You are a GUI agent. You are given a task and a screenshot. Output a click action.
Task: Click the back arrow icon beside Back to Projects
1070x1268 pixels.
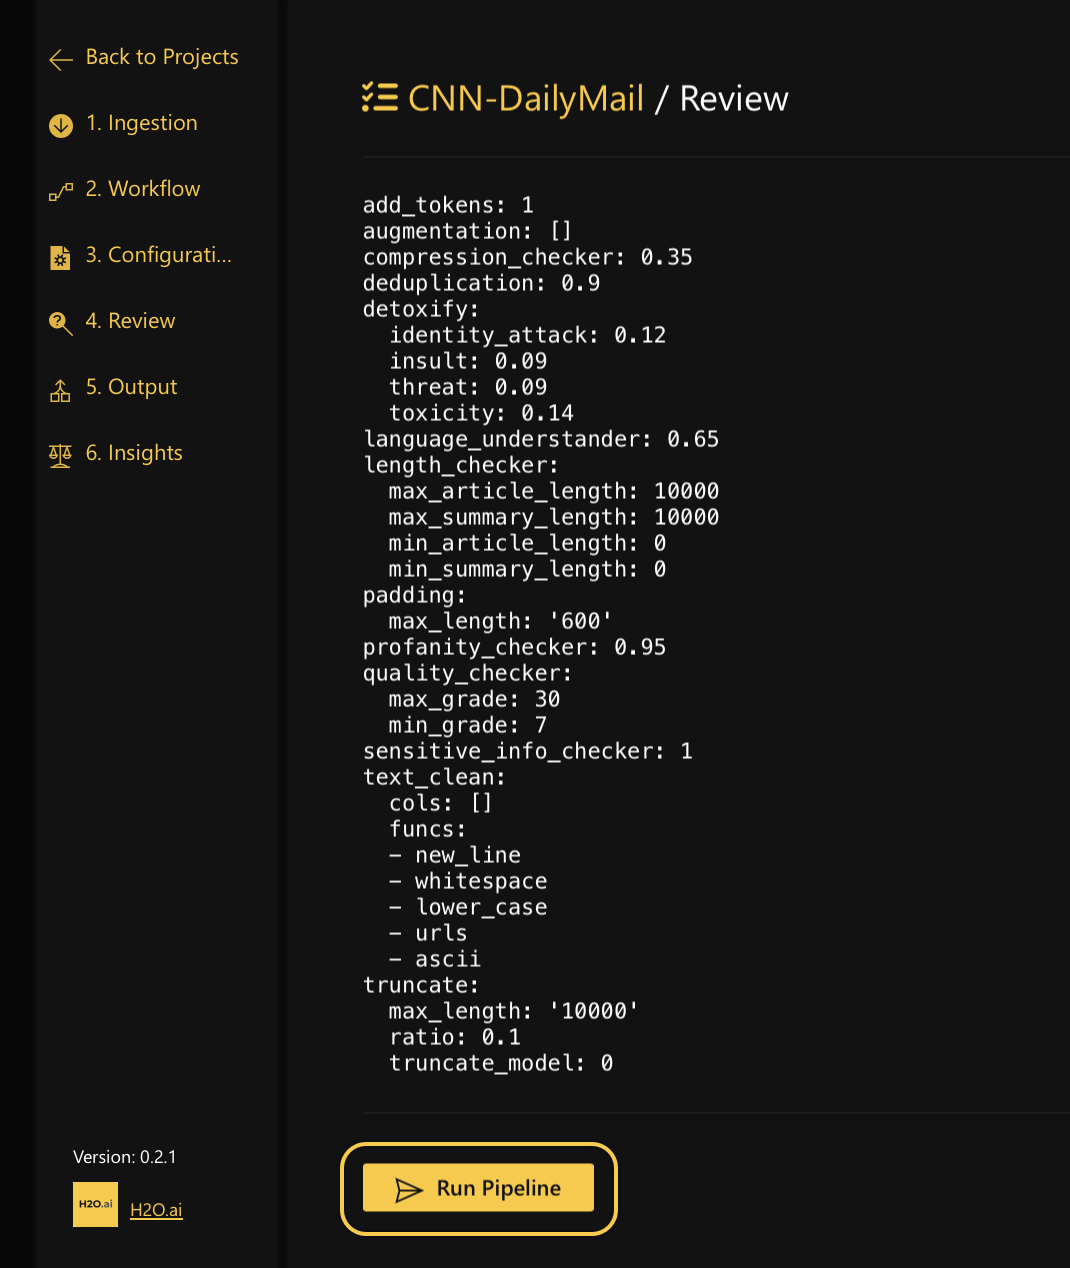pos(61,60)
